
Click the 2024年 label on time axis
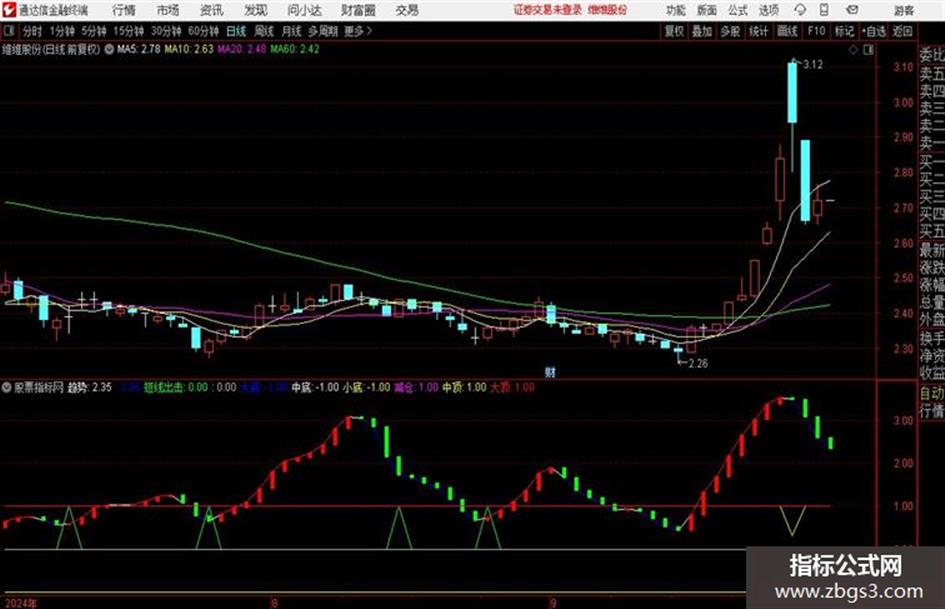pos(20,603)
